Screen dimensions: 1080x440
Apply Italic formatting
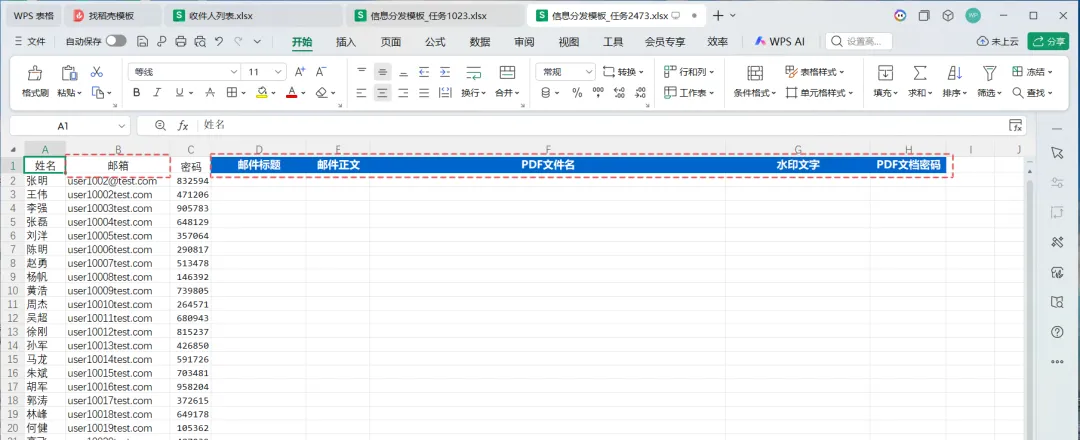[x=156, y=92]
